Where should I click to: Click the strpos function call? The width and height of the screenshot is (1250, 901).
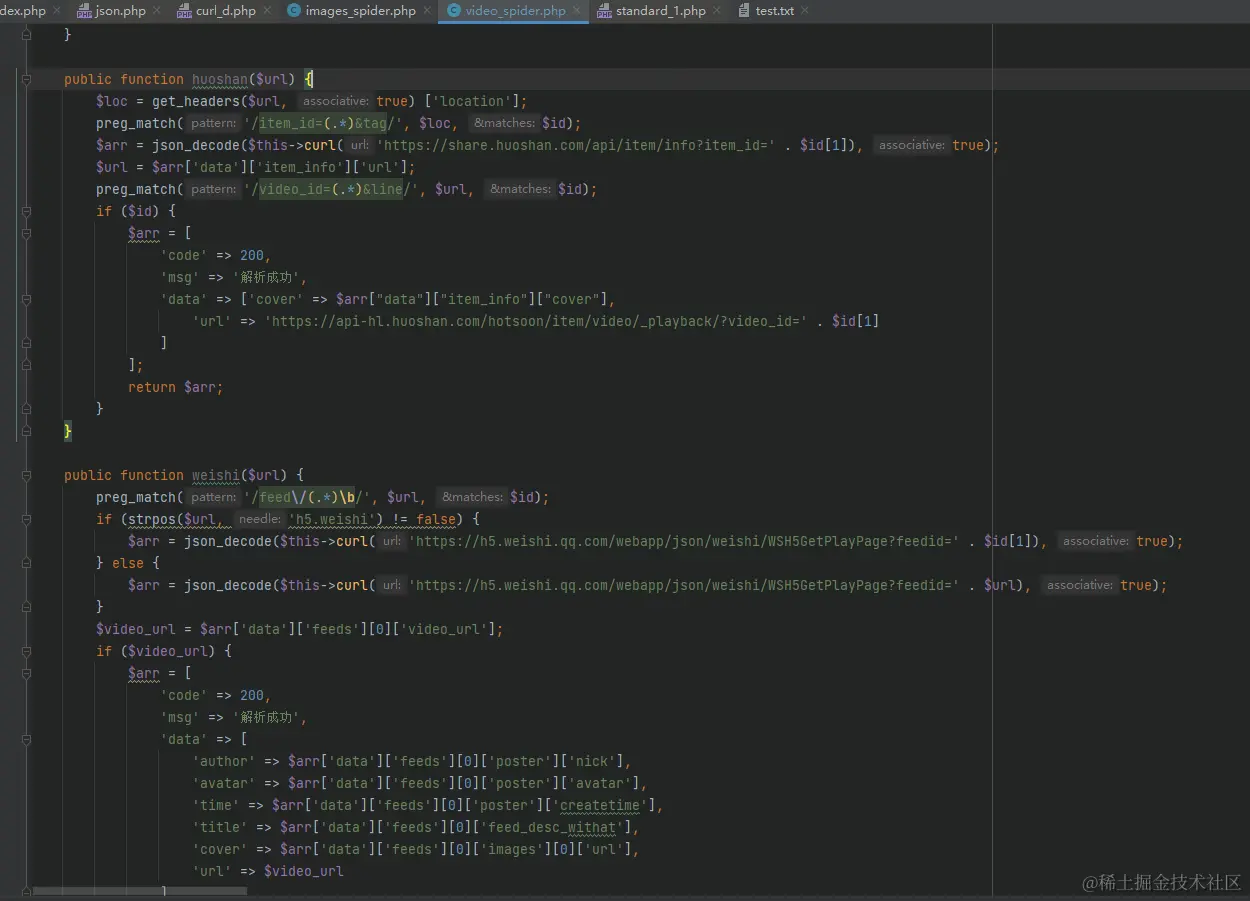pyautogui.click(x=153, y=519)
